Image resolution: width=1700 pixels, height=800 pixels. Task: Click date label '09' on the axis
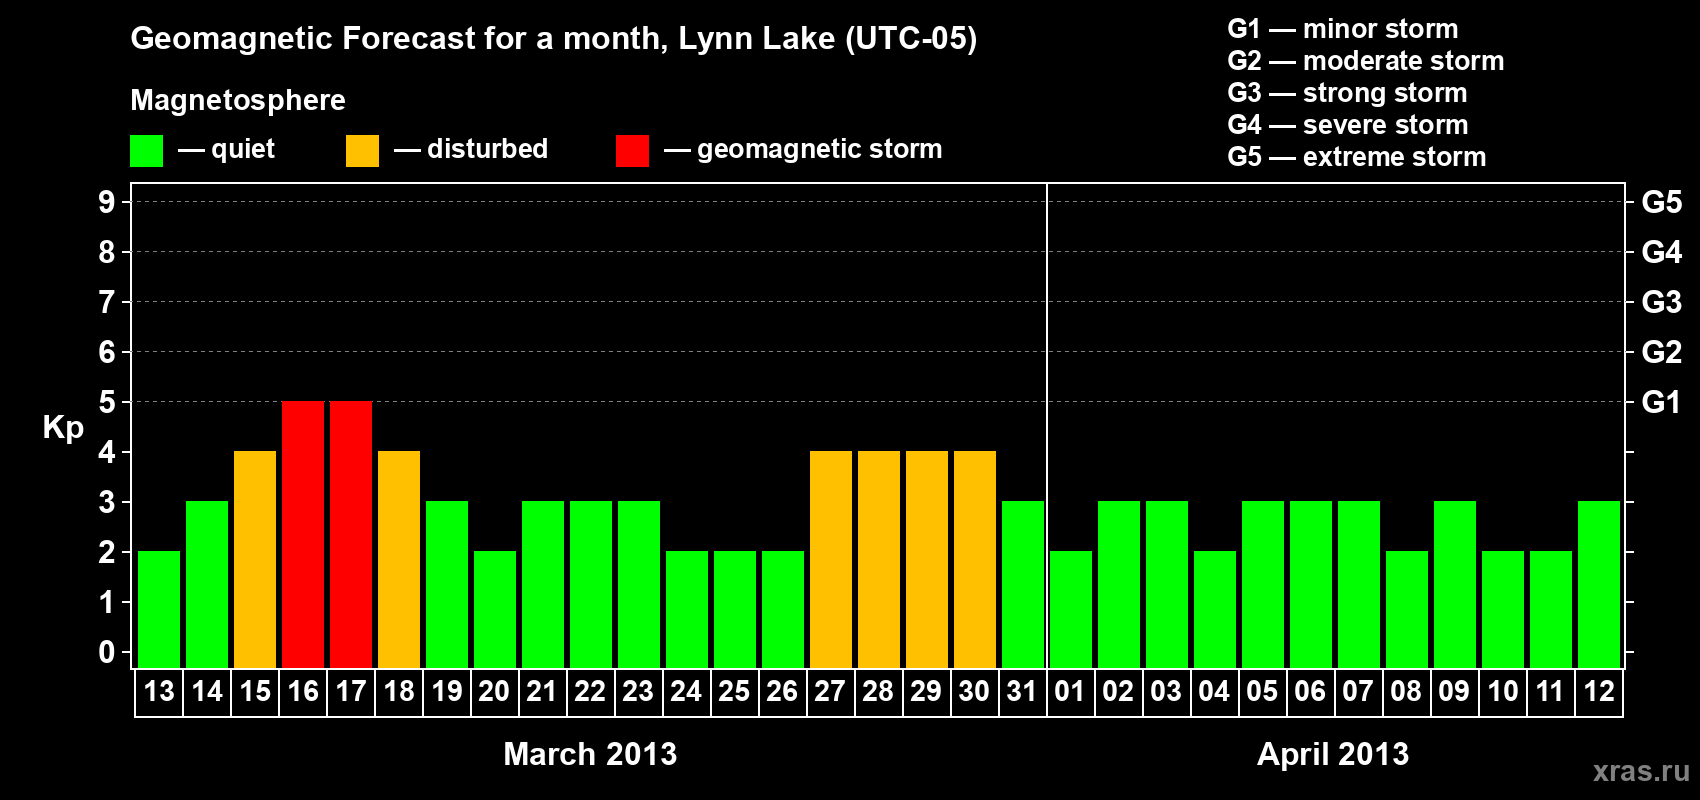click(1454, 691)
